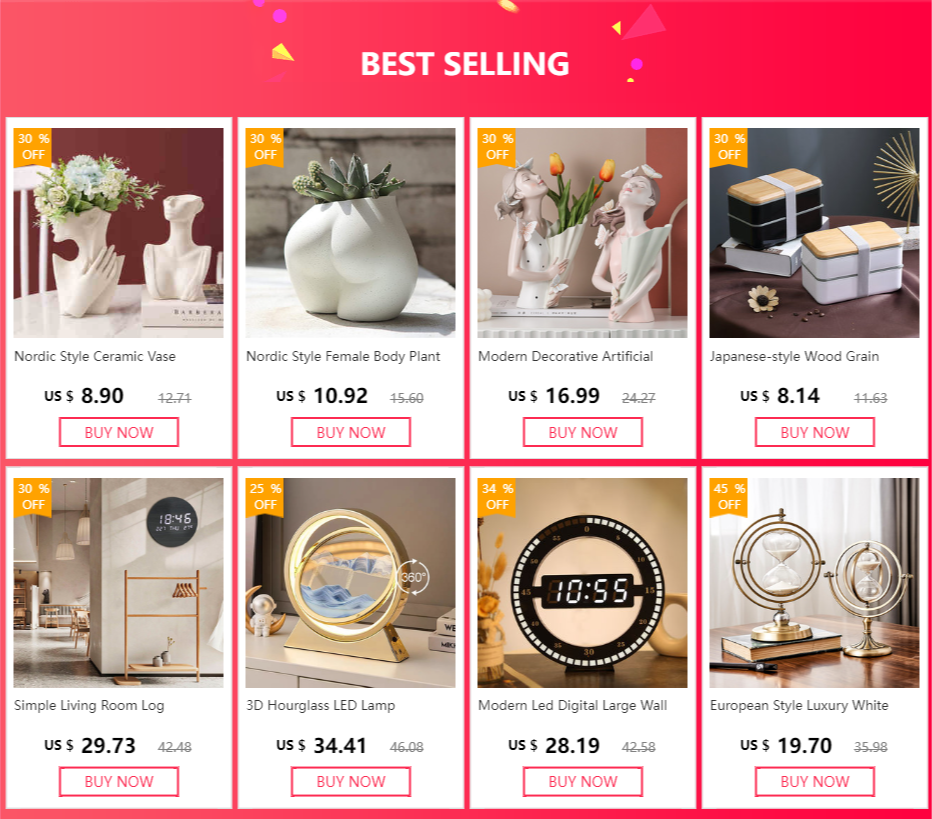Open the 3D hourglass sand lamp image
The image size is (932, 819).
351,583
